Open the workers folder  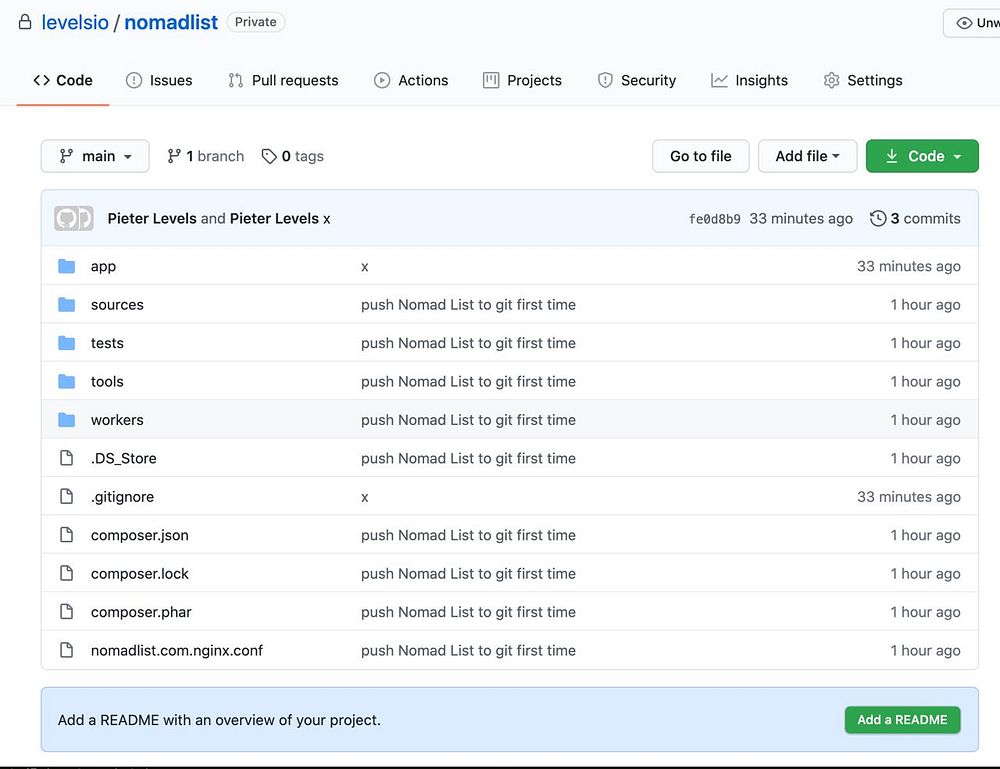pyautogui.click(x=117, y=420)
